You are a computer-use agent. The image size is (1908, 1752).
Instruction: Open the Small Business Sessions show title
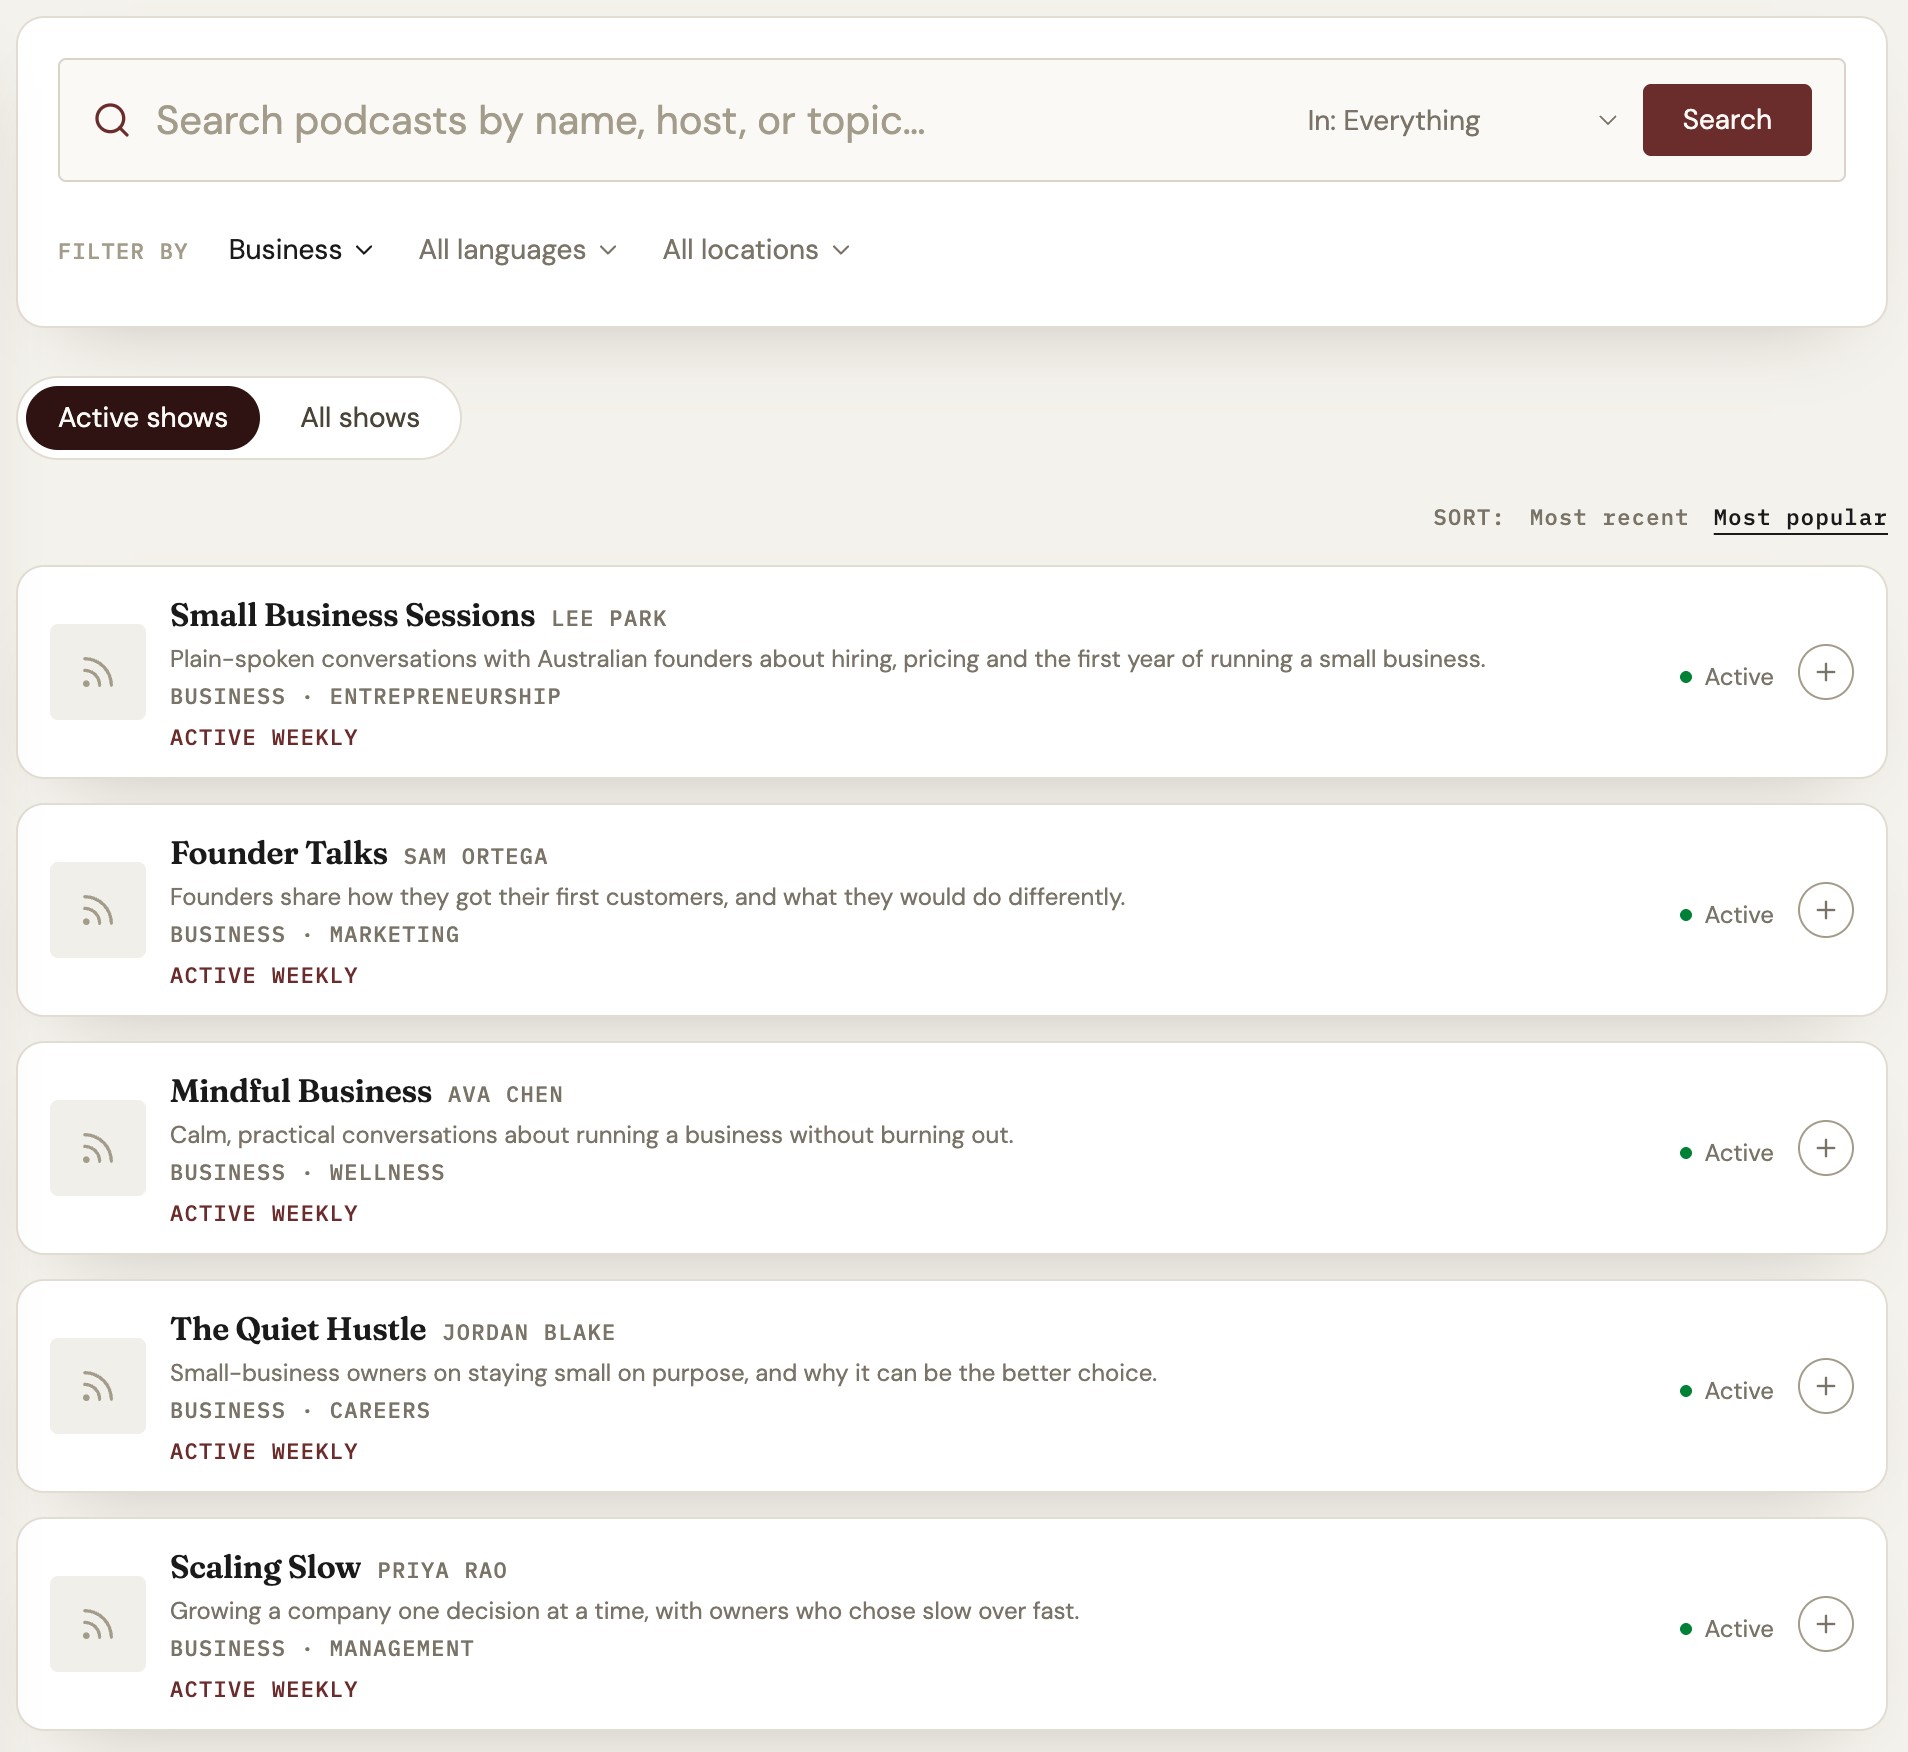352,615
